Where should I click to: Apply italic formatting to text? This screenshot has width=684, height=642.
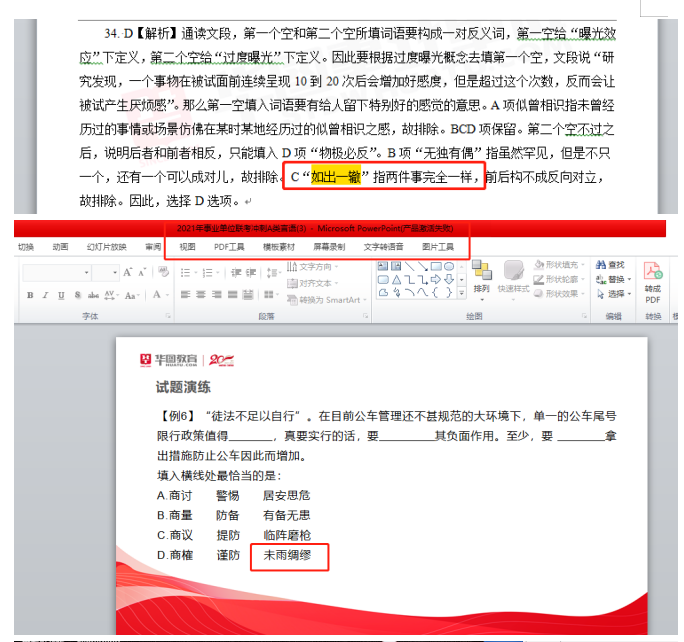(x=43, y=295)
